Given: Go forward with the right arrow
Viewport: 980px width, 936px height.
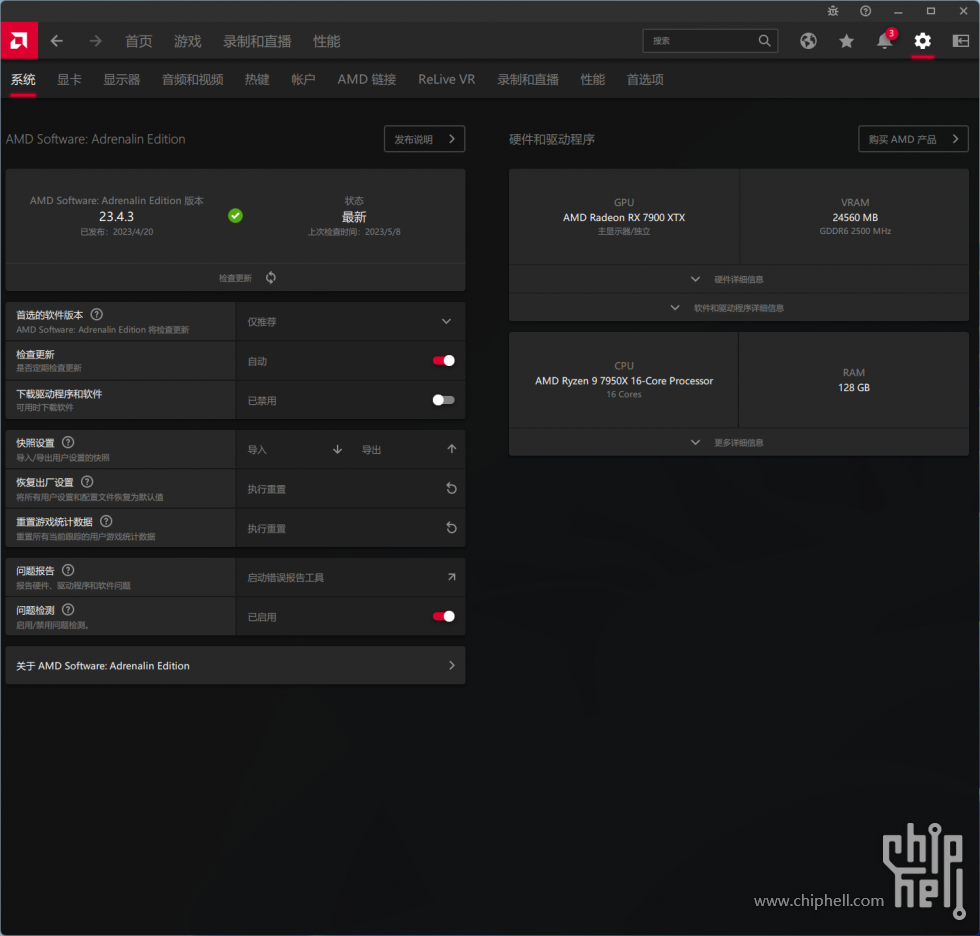Looking at the screenshot, I should [95, 41].
